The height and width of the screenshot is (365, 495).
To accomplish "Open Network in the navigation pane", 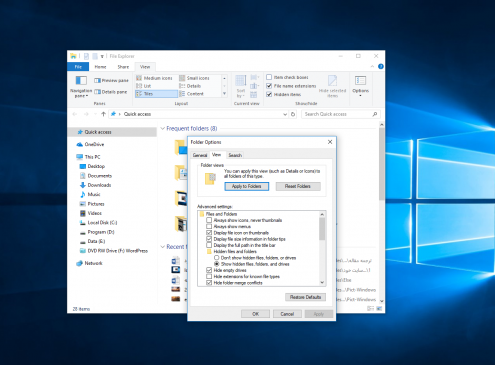I will [89, 263].
